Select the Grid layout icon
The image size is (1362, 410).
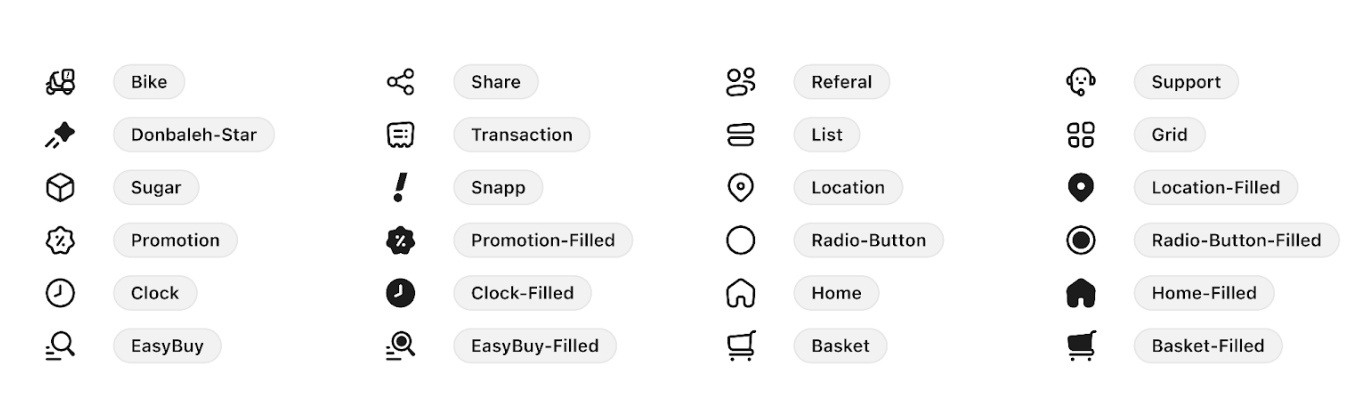tap(1081, 135)
